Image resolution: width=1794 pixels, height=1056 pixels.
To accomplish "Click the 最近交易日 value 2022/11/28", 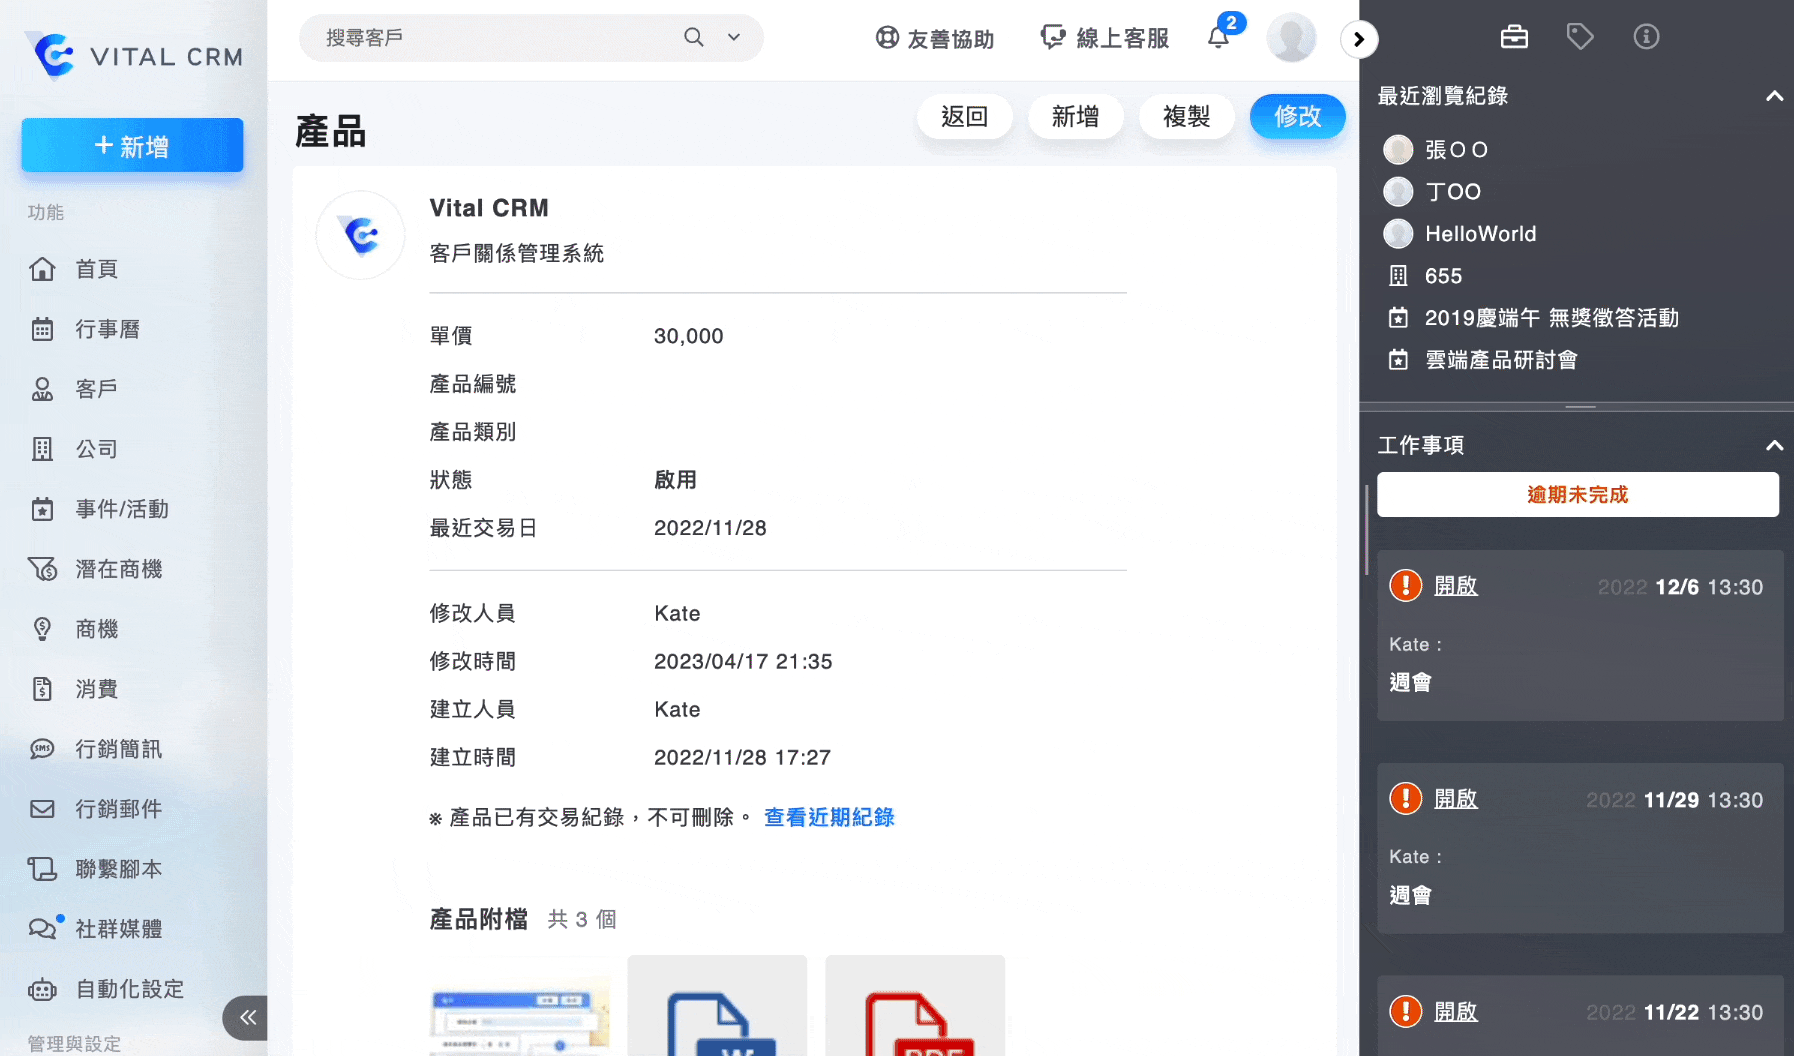I will tap(710, 528).
